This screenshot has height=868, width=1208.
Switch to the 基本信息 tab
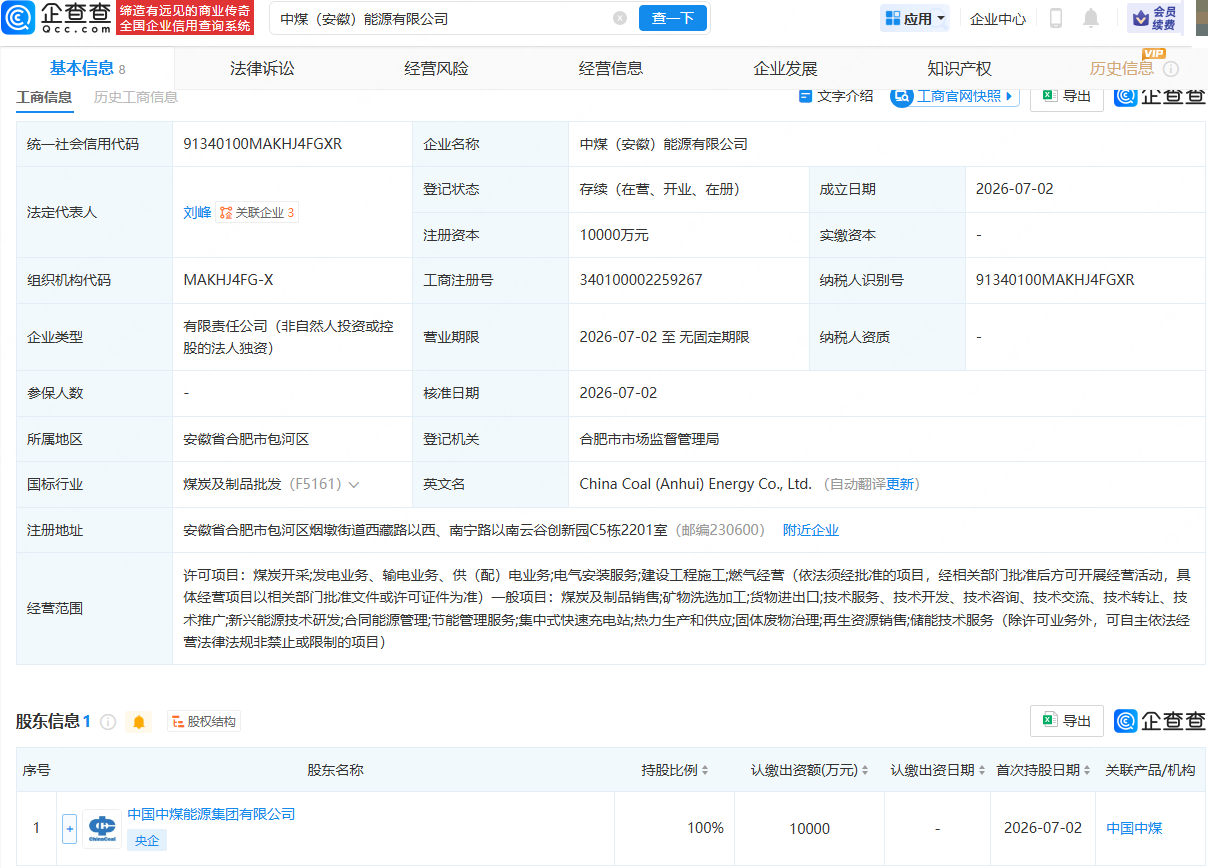tap(87, 68)
